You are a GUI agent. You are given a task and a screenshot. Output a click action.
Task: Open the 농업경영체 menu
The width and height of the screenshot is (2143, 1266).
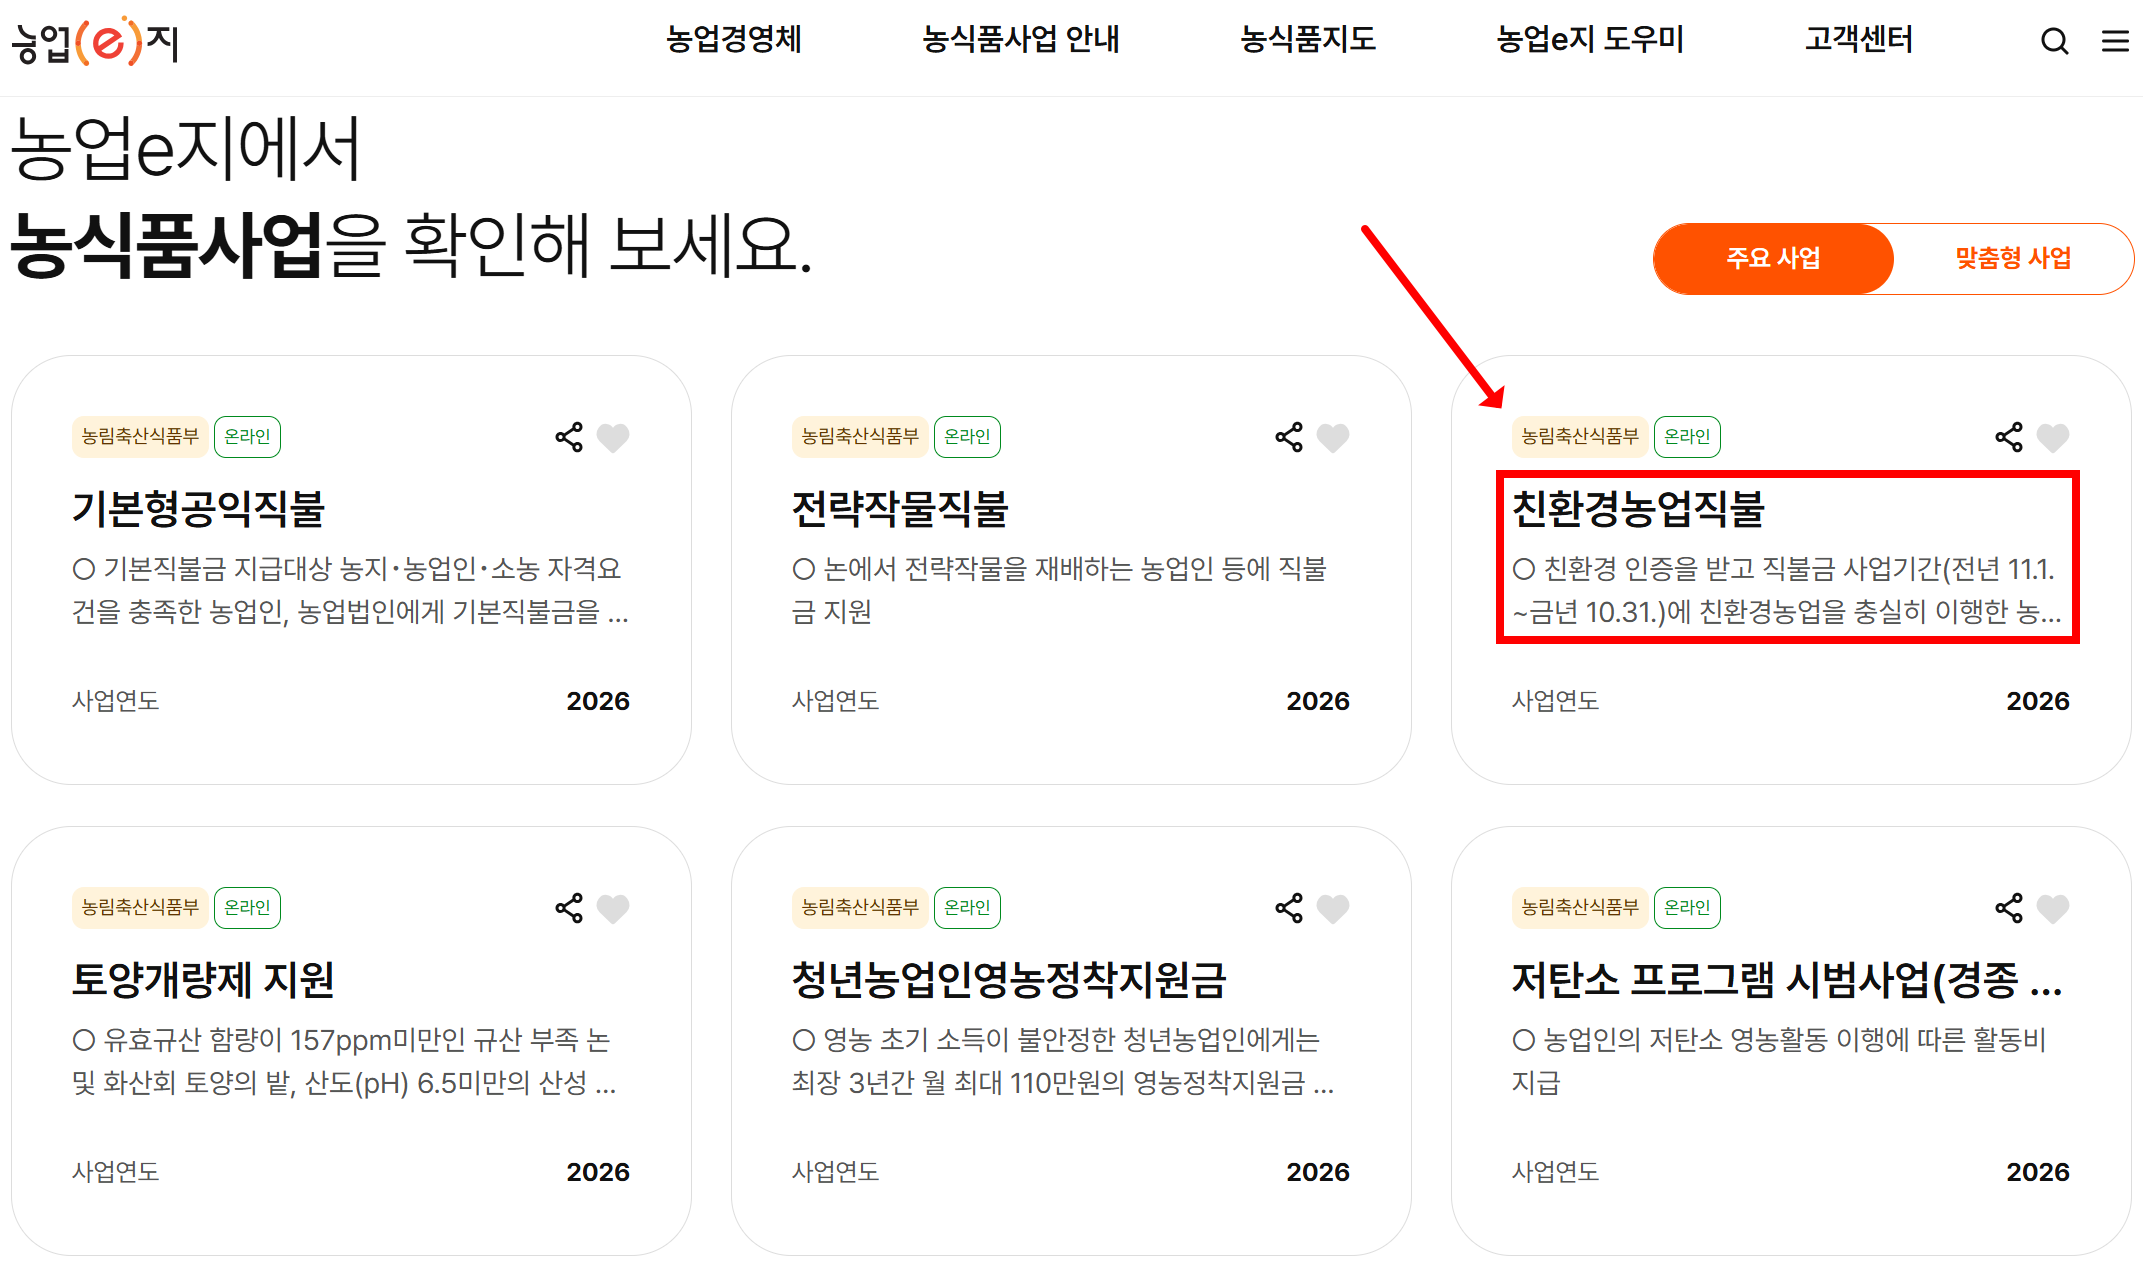click(x=733, y=39)
